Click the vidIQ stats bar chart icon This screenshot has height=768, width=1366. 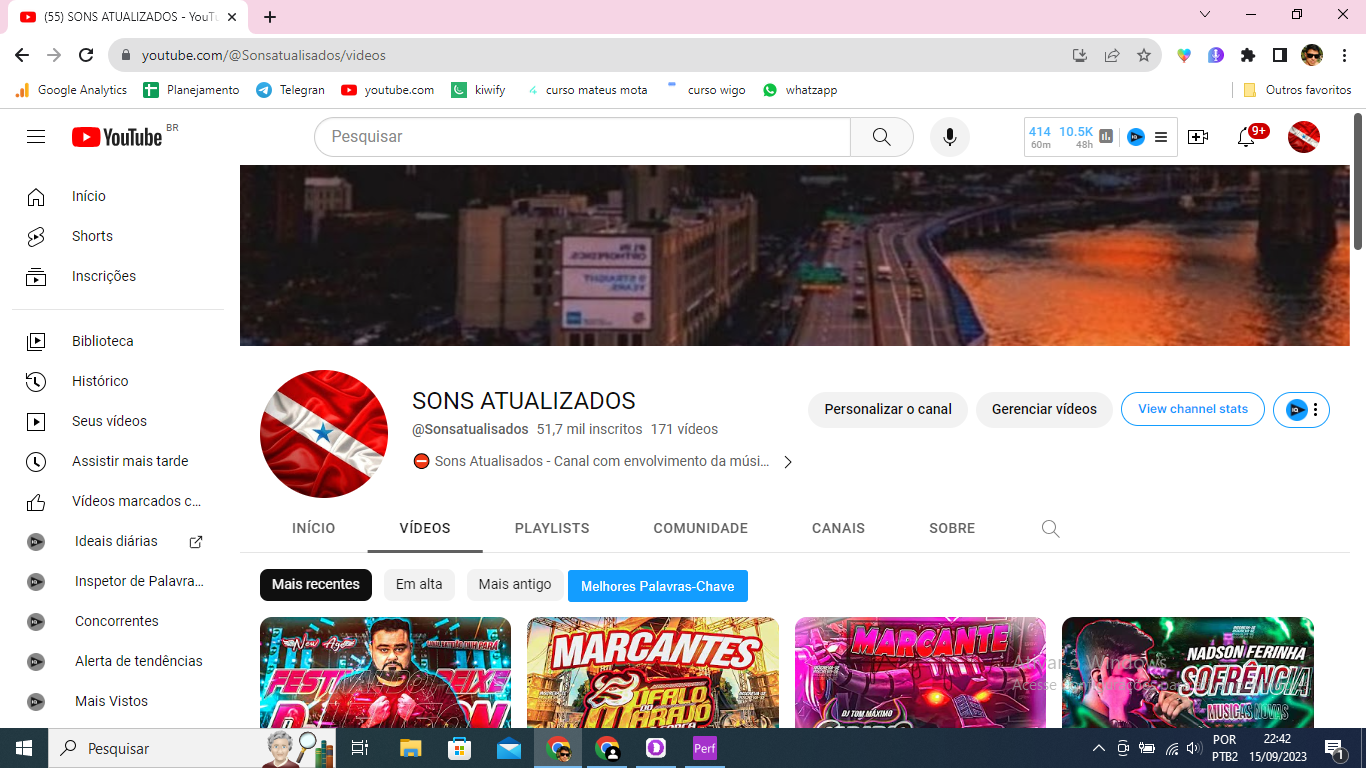pos(1106,137)
